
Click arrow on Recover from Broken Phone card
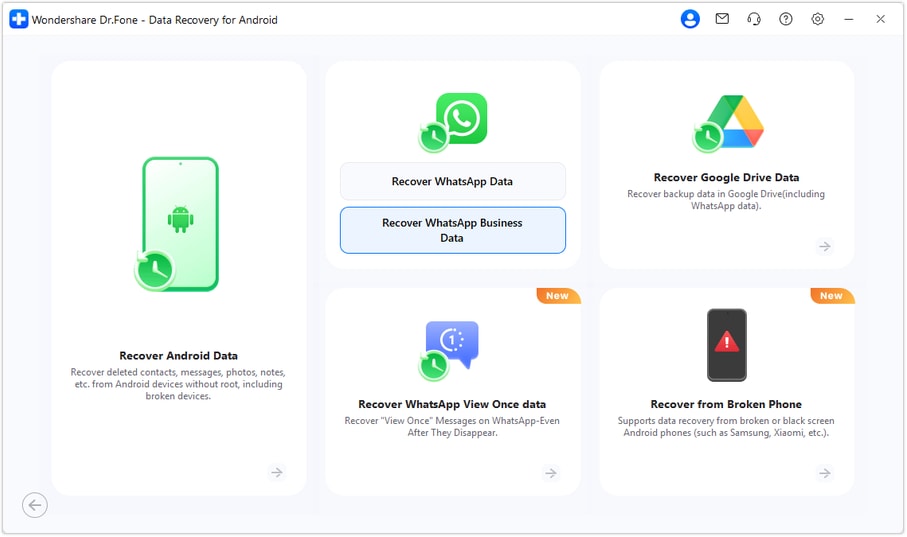click(825, 473)
